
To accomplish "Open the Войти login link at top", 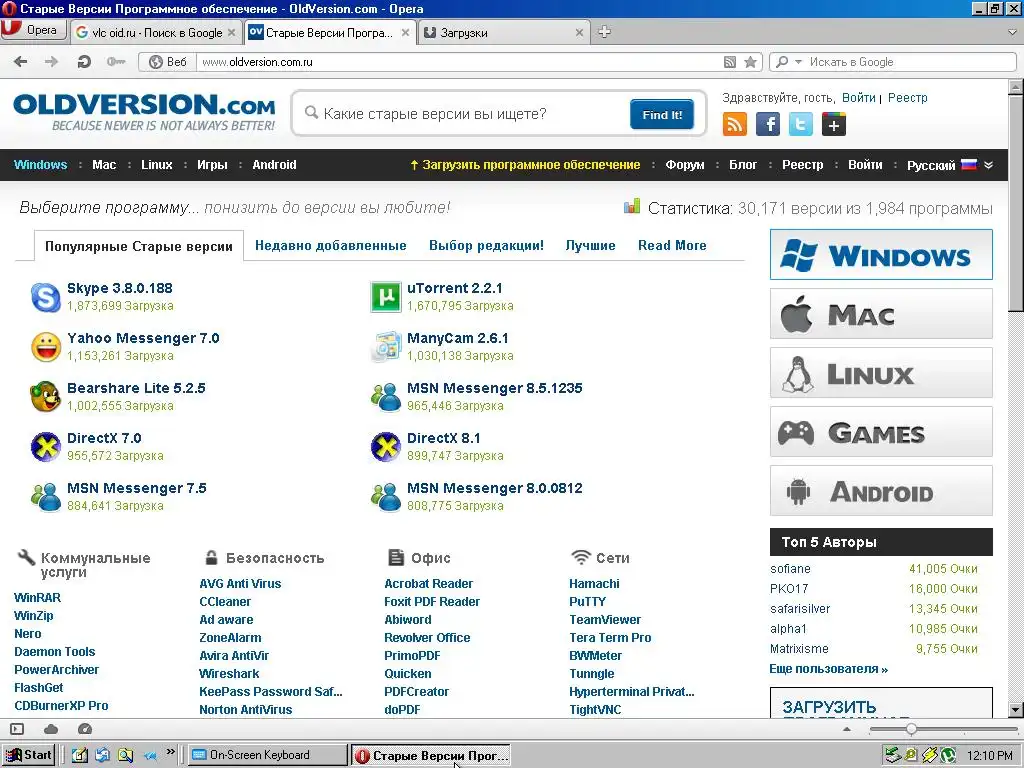I will 858,97.
